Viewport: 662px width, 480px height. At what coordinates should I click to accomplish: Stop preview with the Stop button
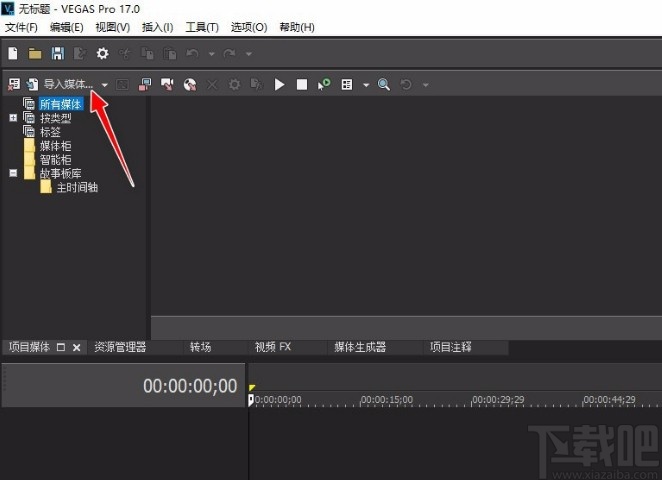click(302, 84)
